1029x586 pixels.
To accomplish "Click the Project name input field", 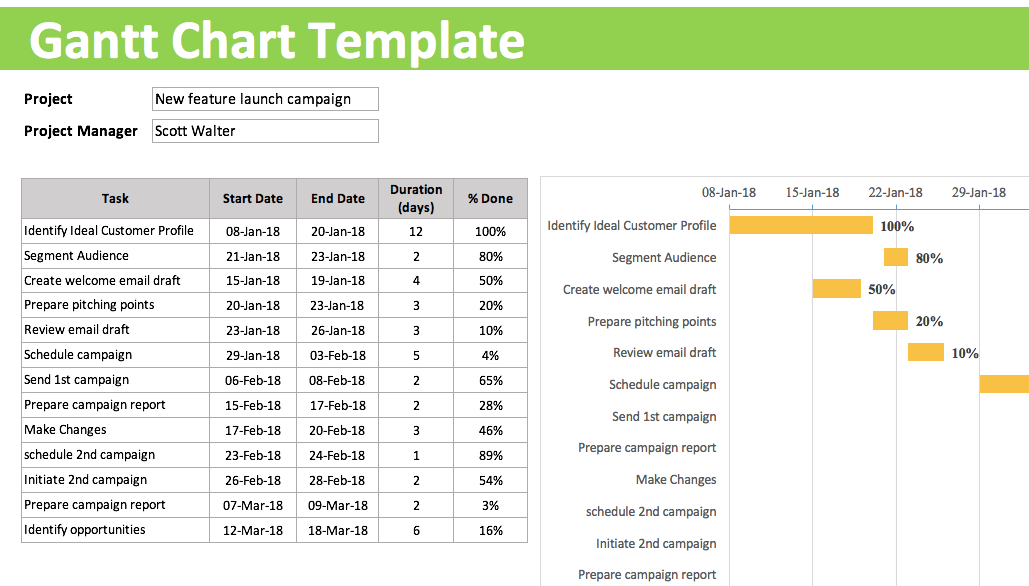I will click(x=265, y=99).
